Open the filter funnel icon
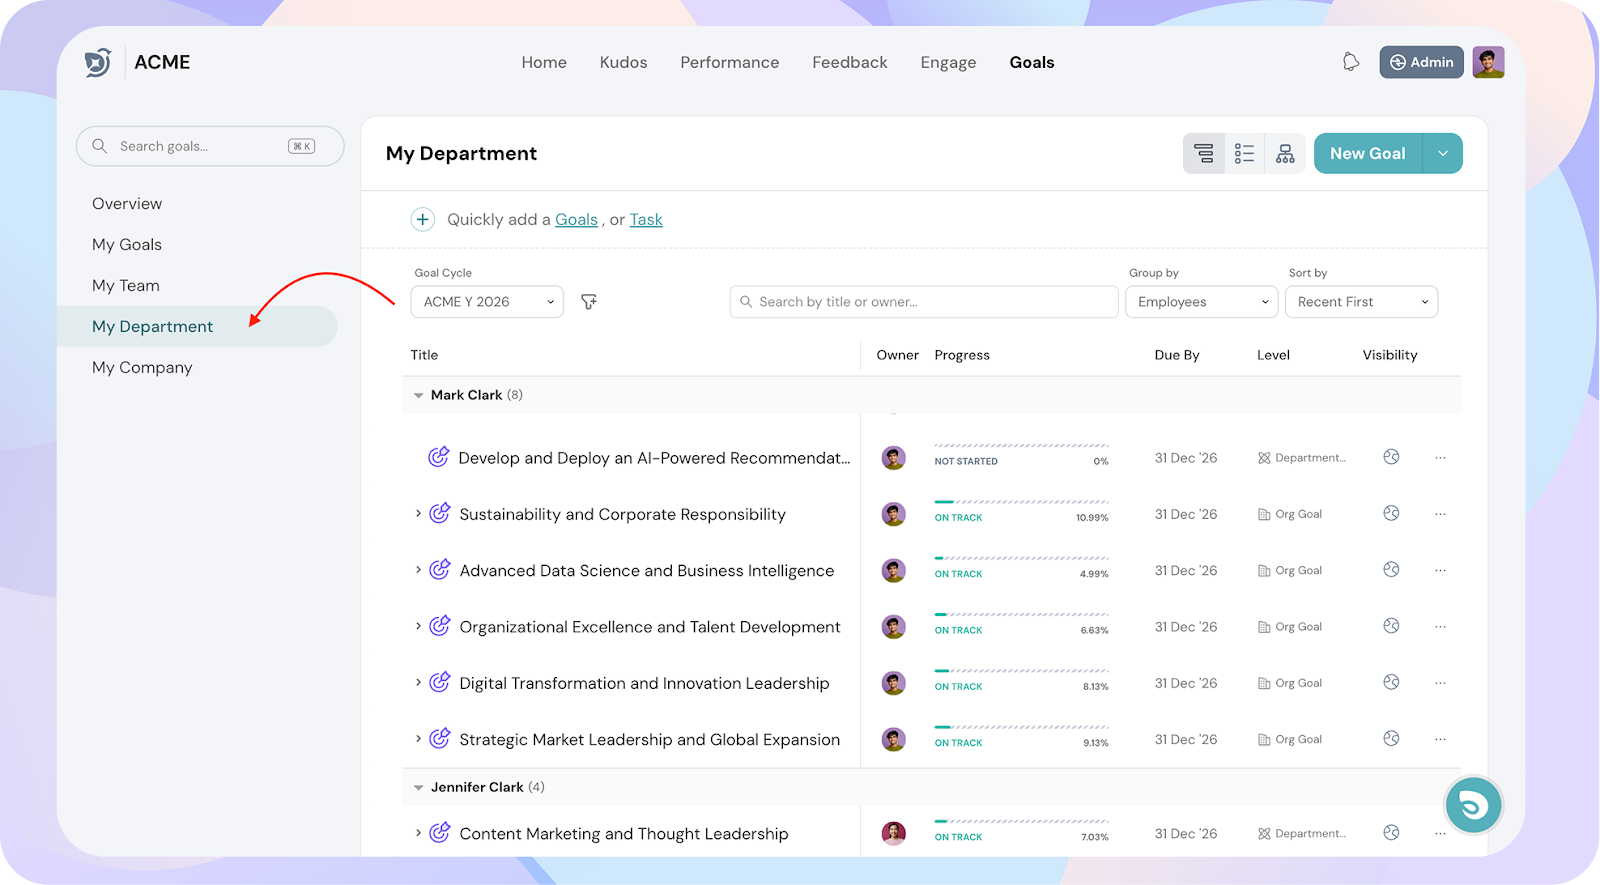This screenshot has height=885, width=1600. coord(589,302)
